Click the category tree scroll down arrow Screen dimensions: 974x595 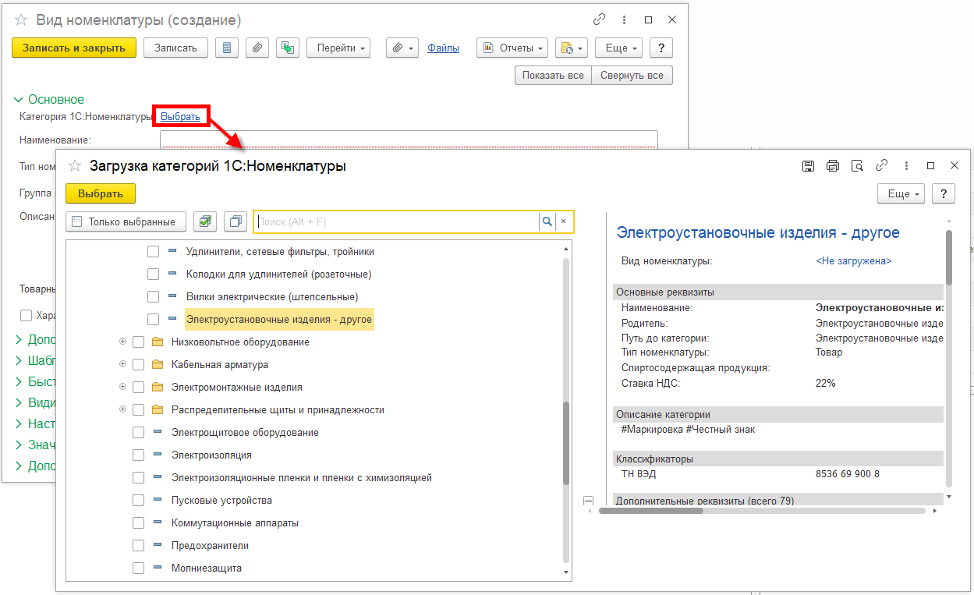tap(566, 572)
